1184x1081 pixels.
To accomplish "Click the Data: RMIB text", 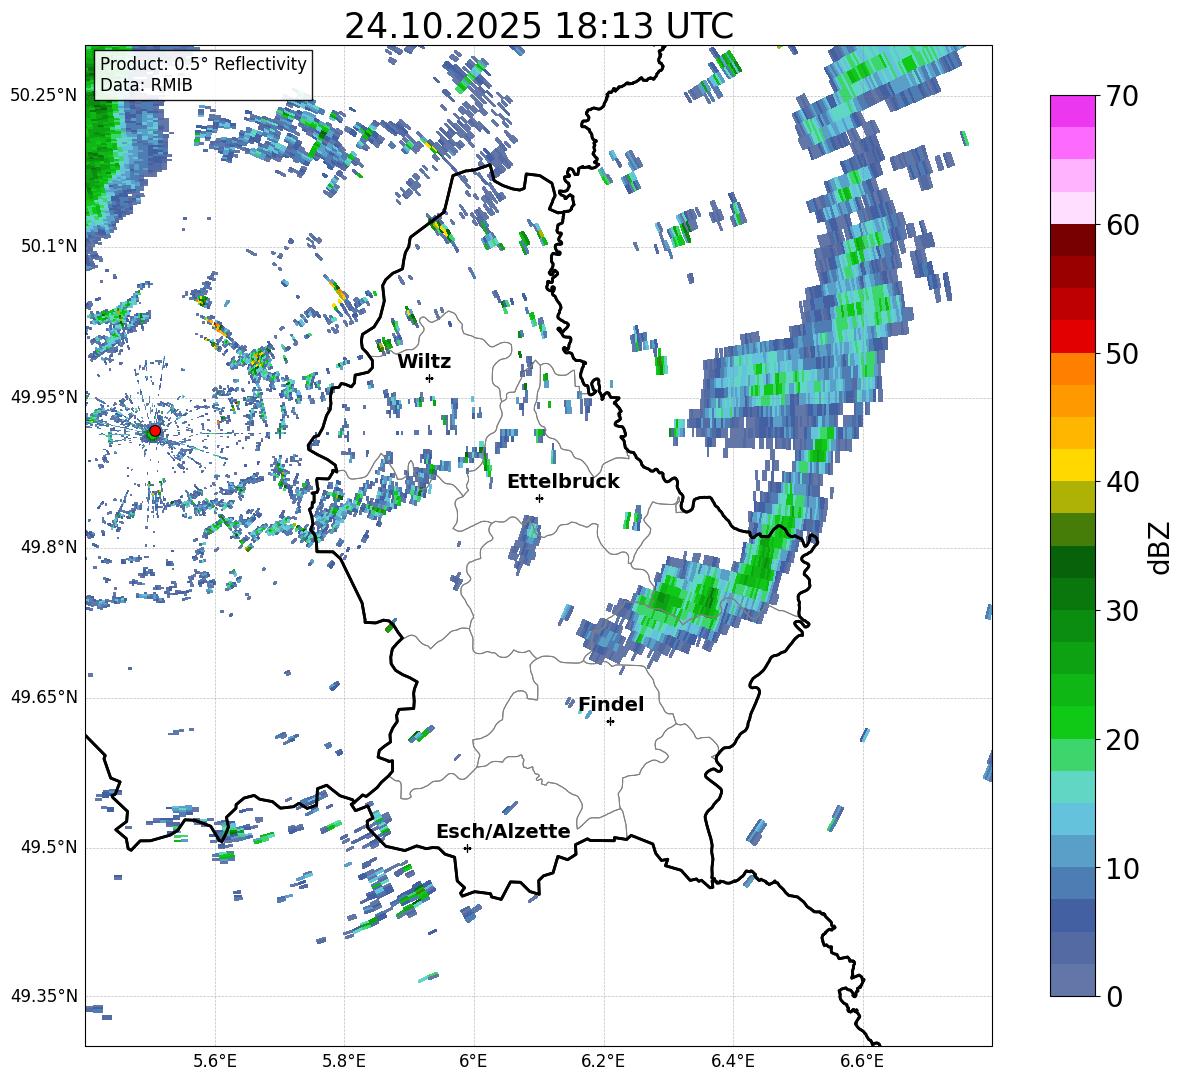I will [x=146, y=85].
